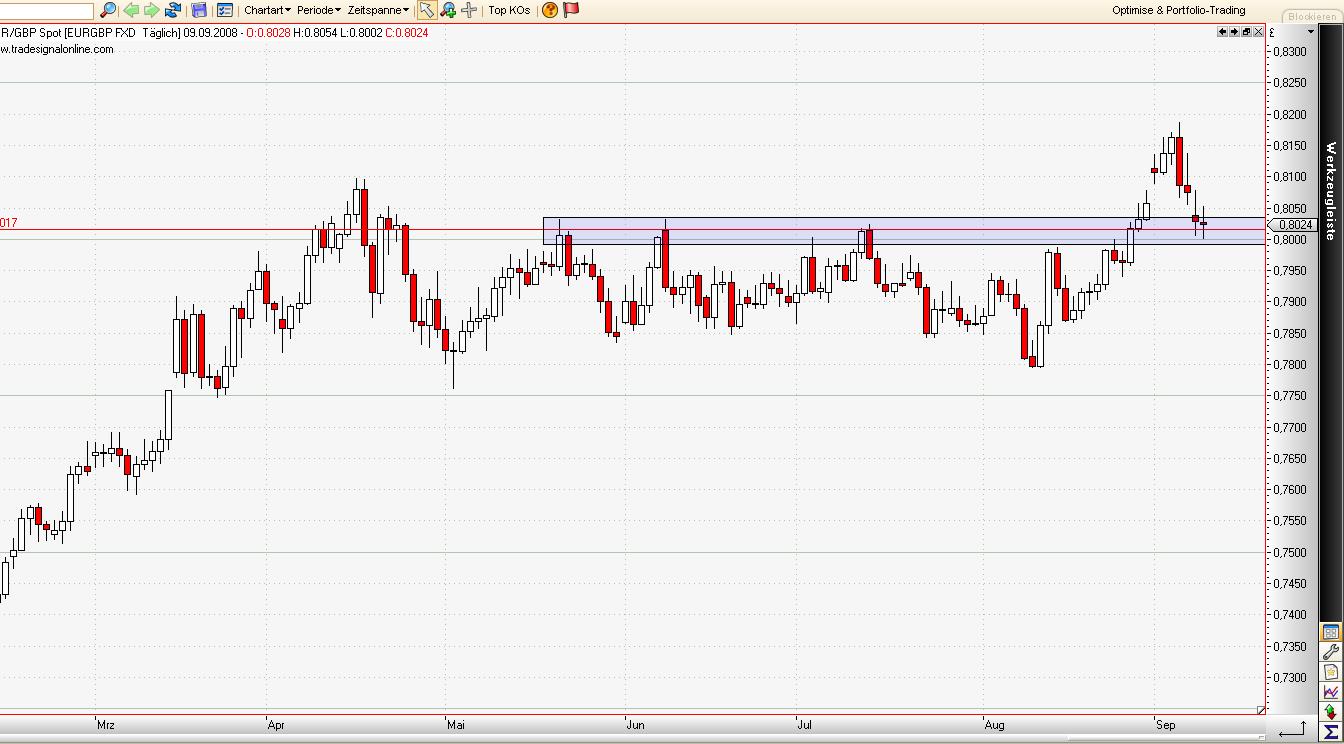The height and width of the screenshot is (744, 1344).
Task: Open the Sigma icon in the sidebar
Action: tap(1330, 731)
